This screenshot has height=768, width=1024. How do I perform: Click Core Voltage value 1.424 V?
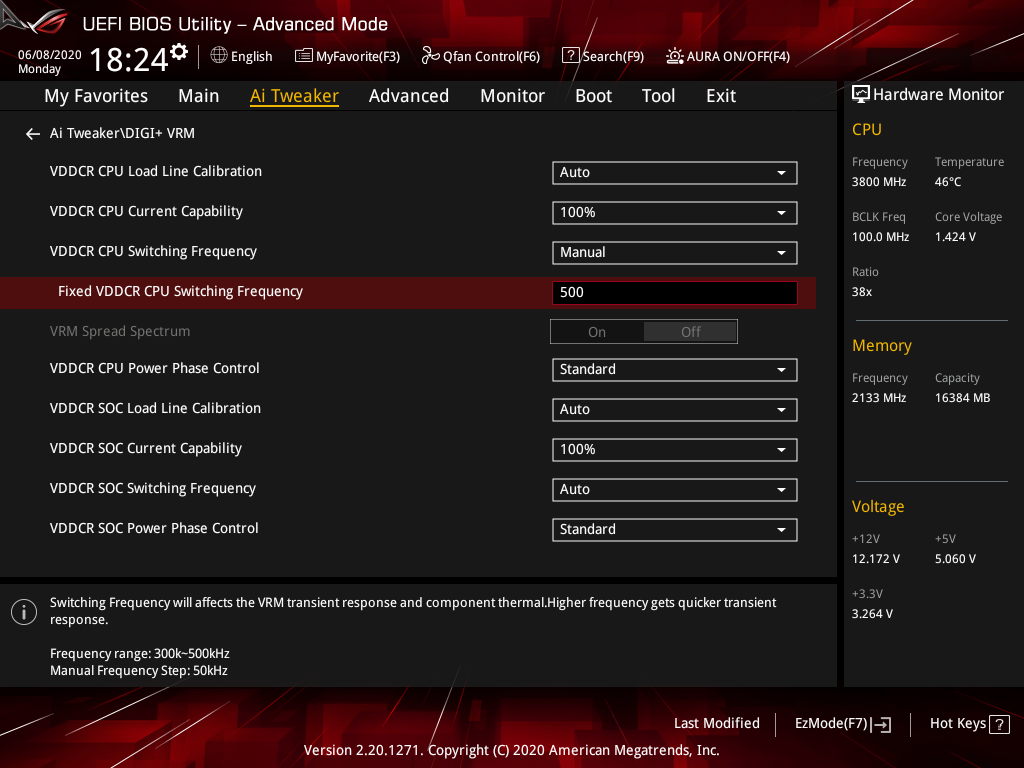[955, 237]
